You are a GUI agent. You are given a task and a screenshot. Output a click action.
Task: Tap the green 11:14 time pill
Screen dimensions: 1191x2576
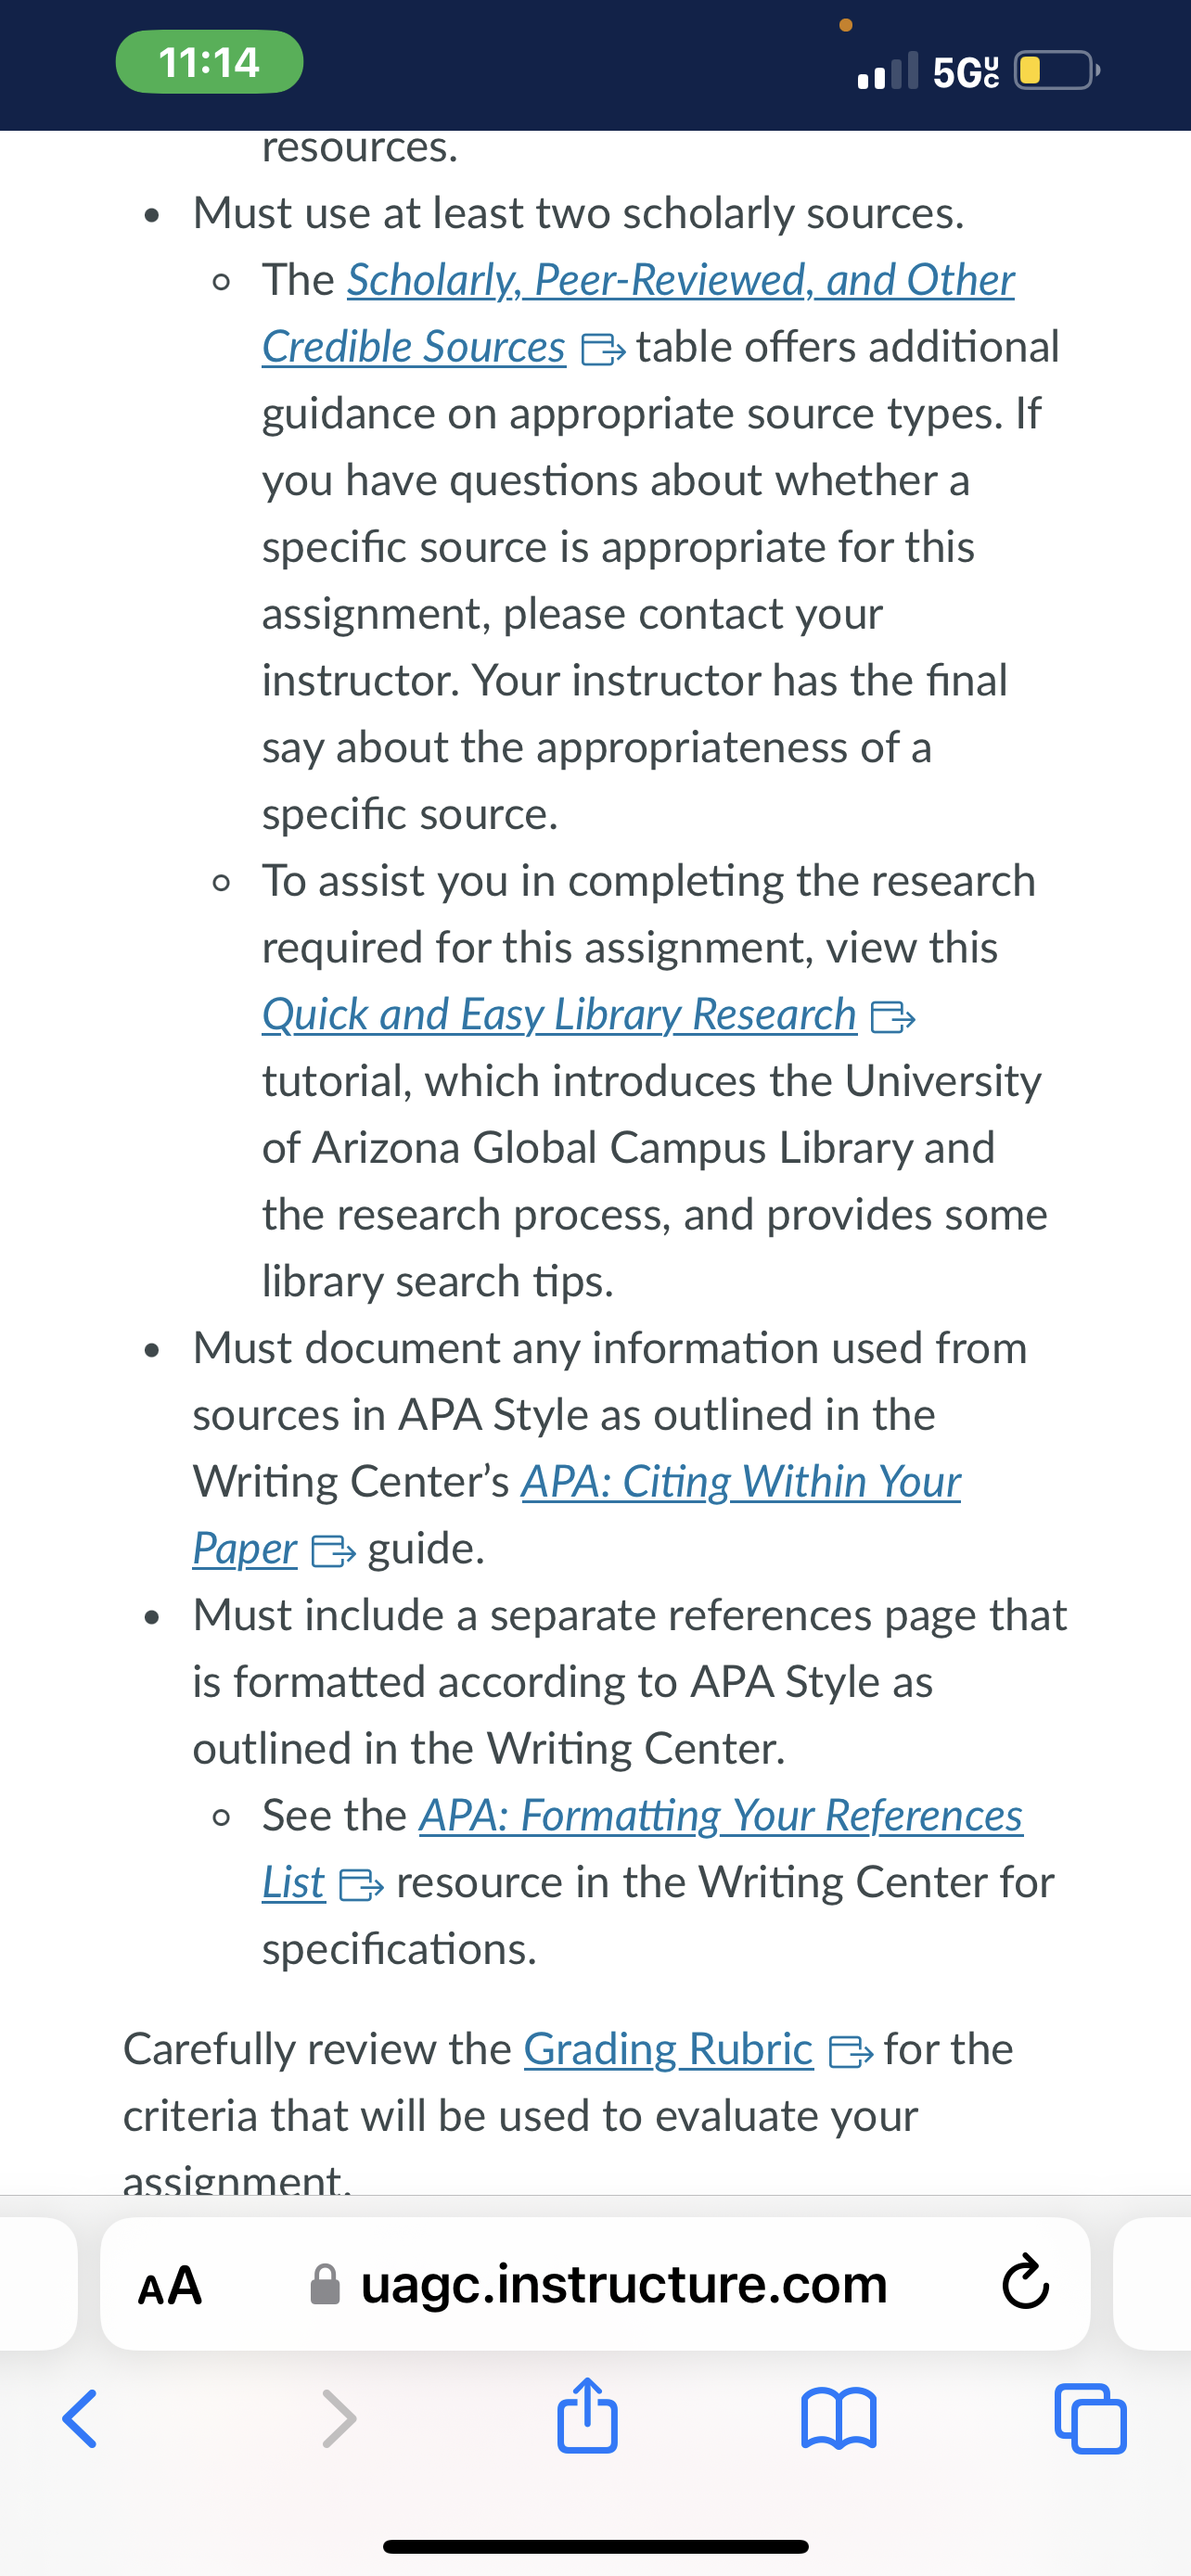[210, 63]
